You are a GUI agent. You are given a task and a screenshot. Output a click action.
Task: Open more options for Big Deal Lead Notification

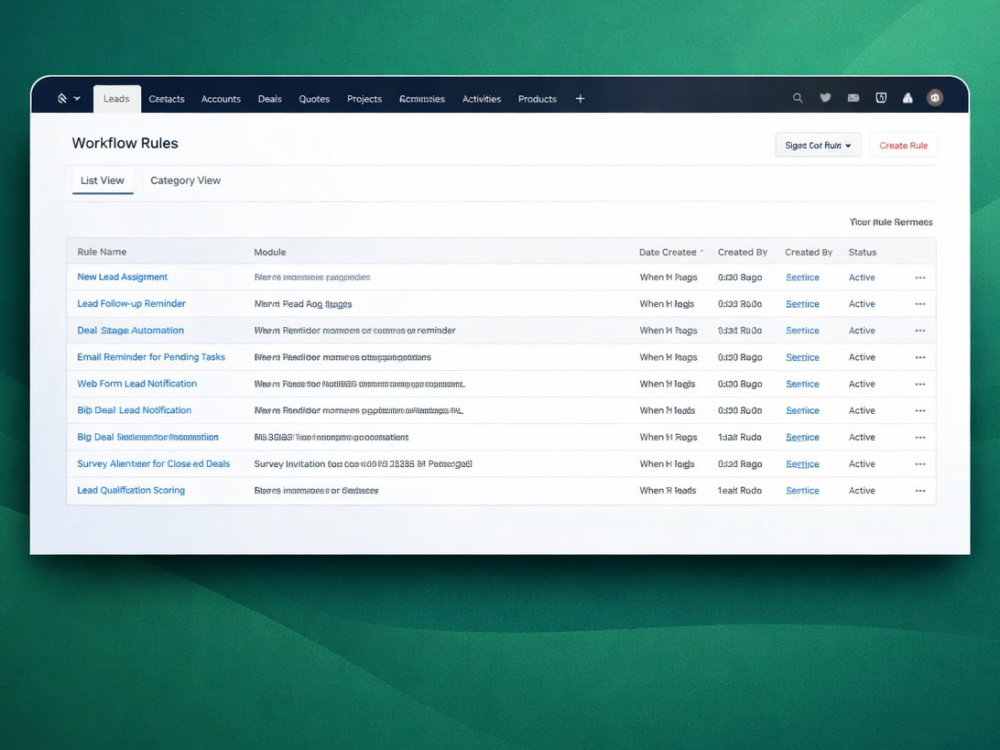point(920,411)
